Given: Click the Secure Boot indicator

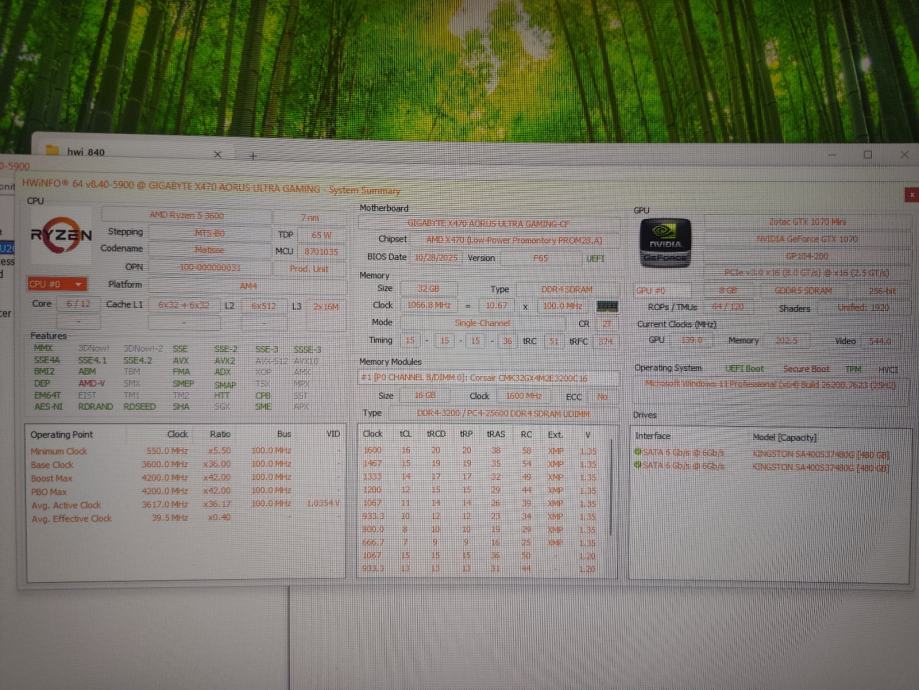Looking at the screenshot, I should tap(806, 369).
